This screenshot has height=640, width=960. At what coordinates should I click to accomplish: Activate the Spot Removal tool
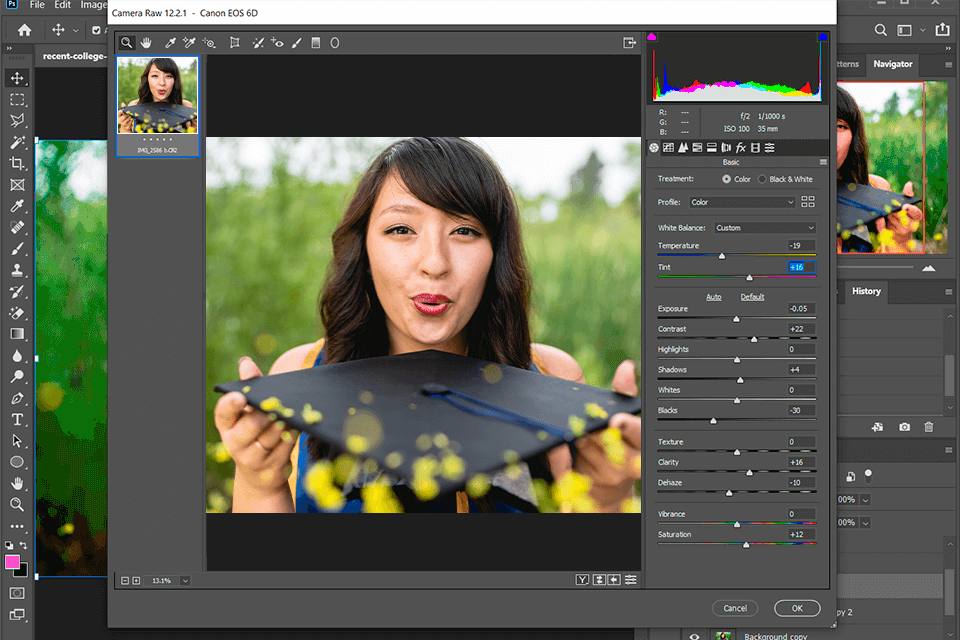pos(259,42)
